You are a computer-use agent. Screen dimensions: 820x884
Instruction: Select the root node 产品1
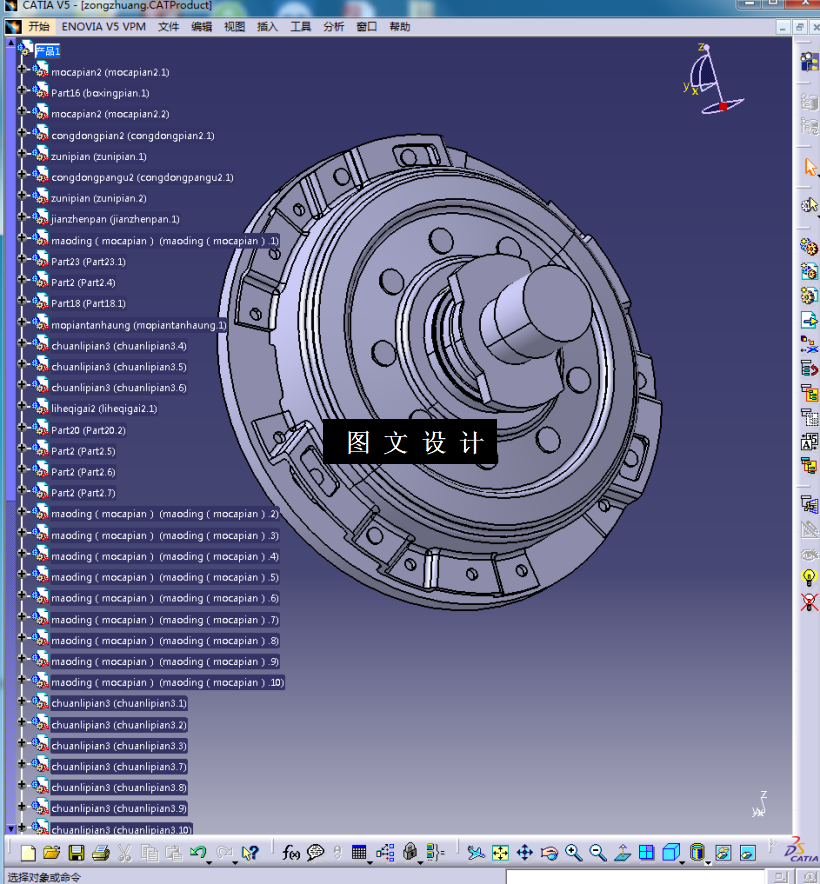point(47,51)
